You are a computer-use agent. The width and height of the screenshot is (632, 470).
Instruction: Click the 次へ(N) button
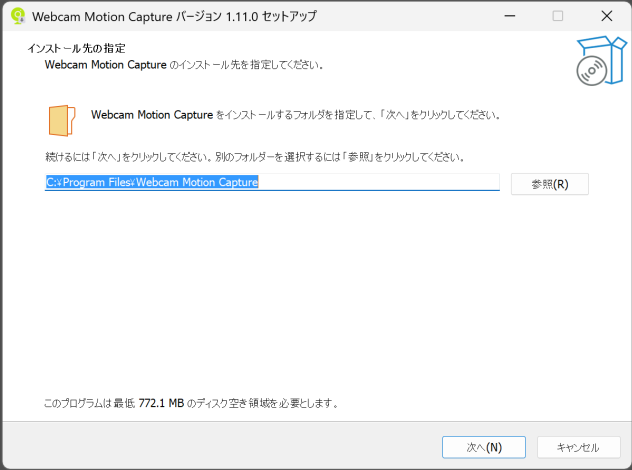pyautogui.click(x=484, y=447)
